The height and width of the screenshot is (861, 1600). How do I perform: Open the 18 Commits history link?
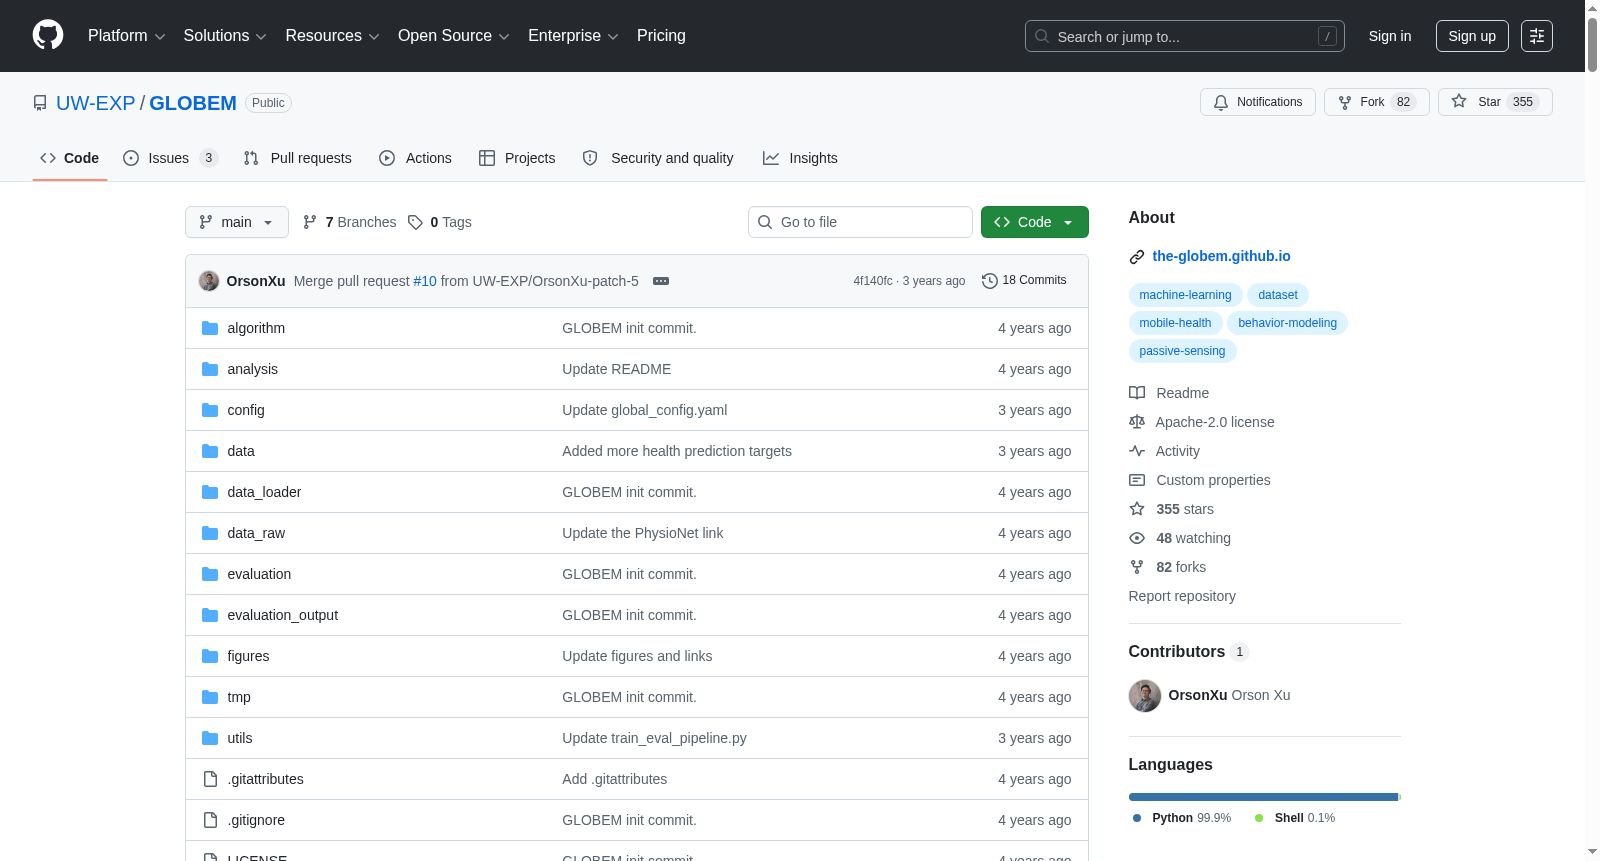[1025, 281]
